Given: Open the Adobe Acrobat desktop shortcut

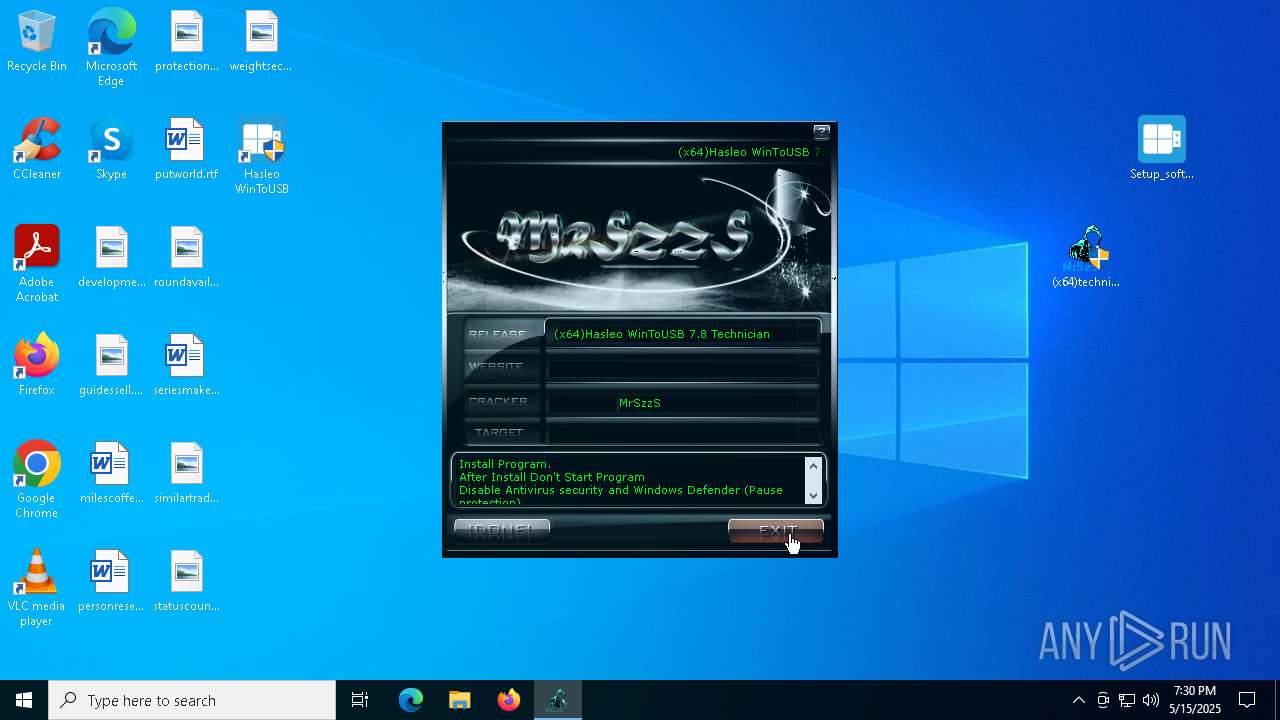Looking at the screenshot, I should (37, 264).
